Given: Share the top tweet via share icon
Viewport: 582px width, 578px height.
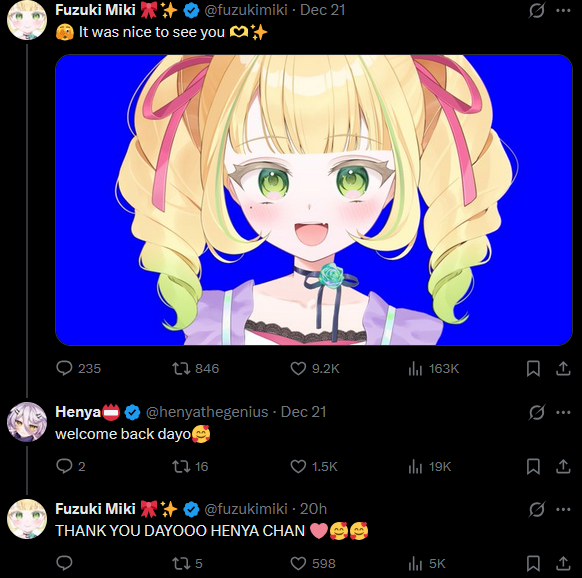Looking at the screenshot, I should click(563, 369).
